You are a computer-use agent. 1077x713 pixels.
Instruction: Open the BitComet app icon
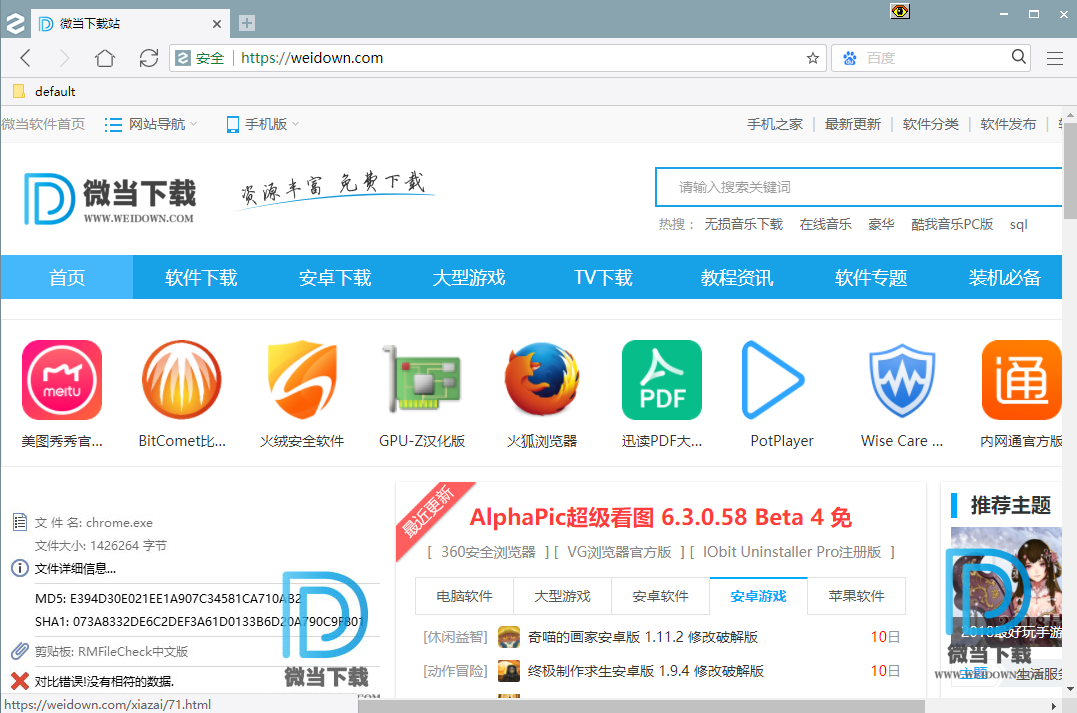181,380
